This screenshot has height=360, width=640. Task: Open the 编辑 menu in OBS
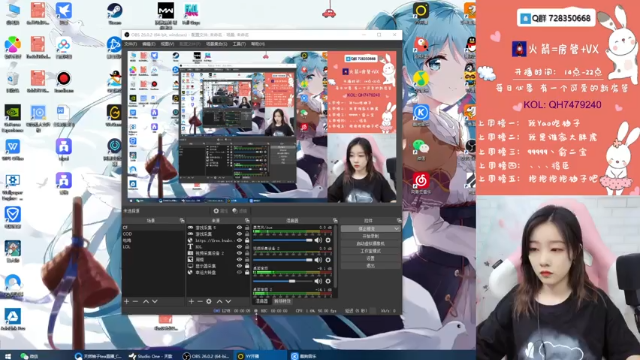point(149,44)
